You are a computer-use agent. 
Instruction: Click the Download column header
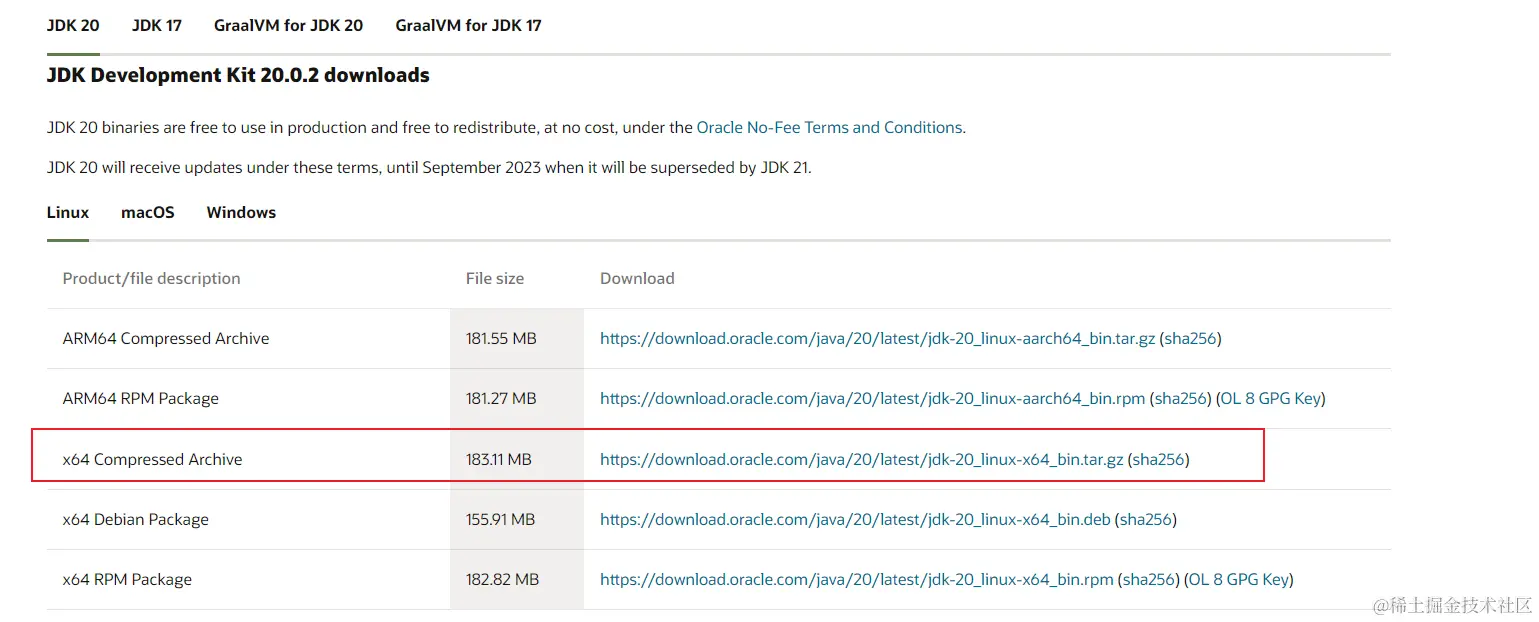(x=637, y=278)
